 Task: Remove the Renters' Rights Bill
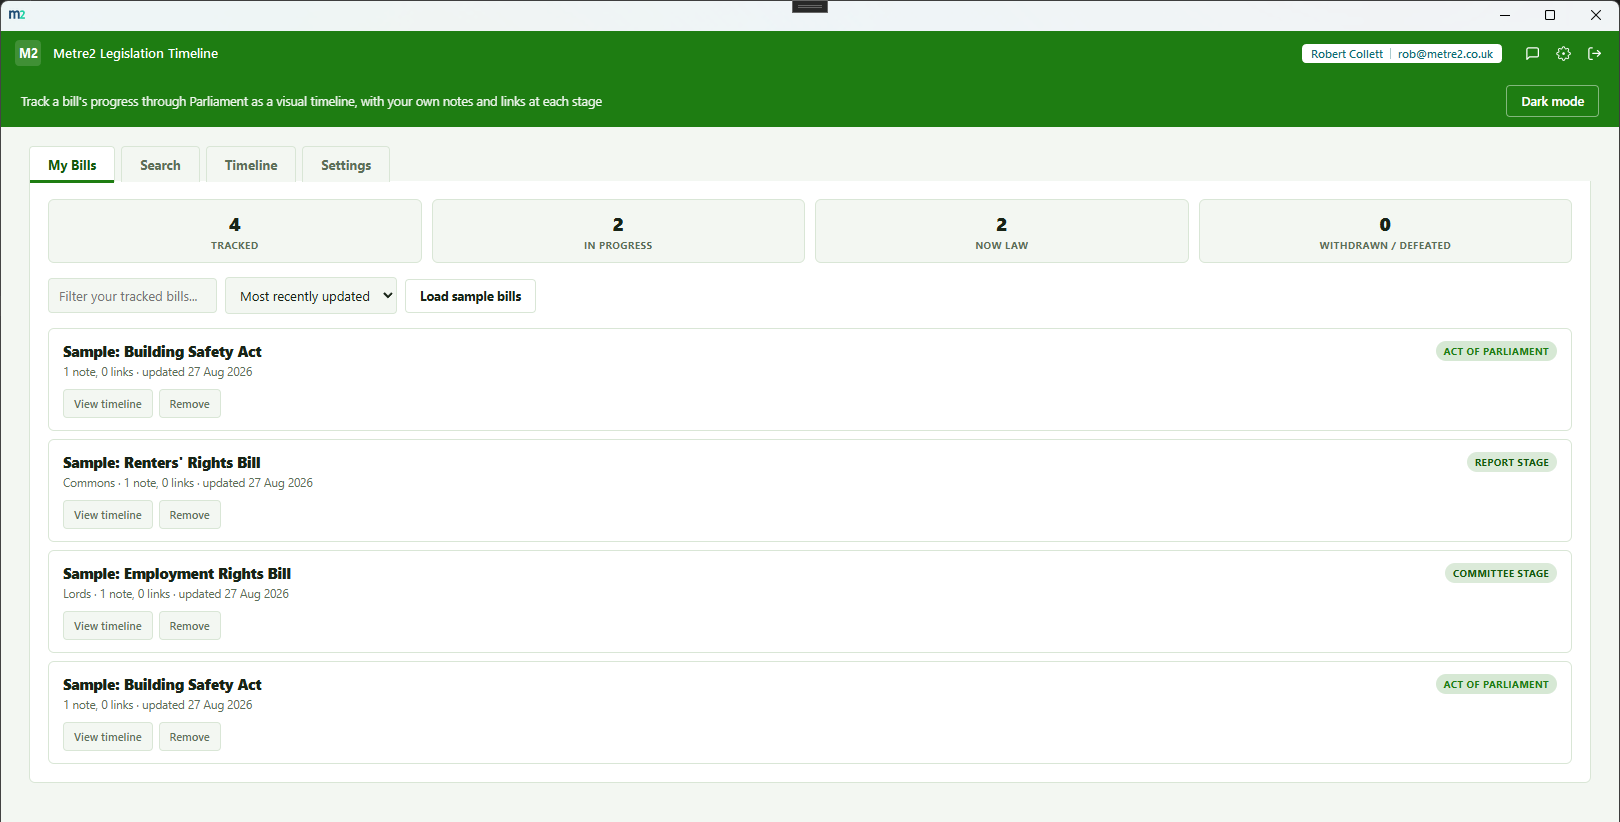click(190, 515)
